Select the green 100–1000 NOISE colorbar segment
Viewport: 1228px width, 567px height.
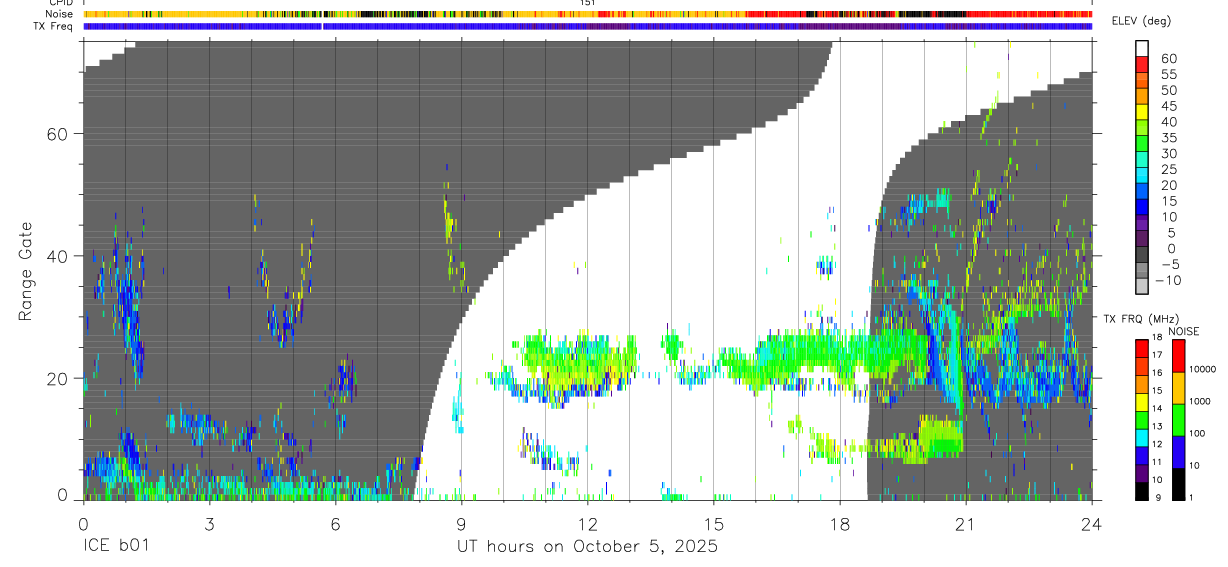tap(1178, 418)
